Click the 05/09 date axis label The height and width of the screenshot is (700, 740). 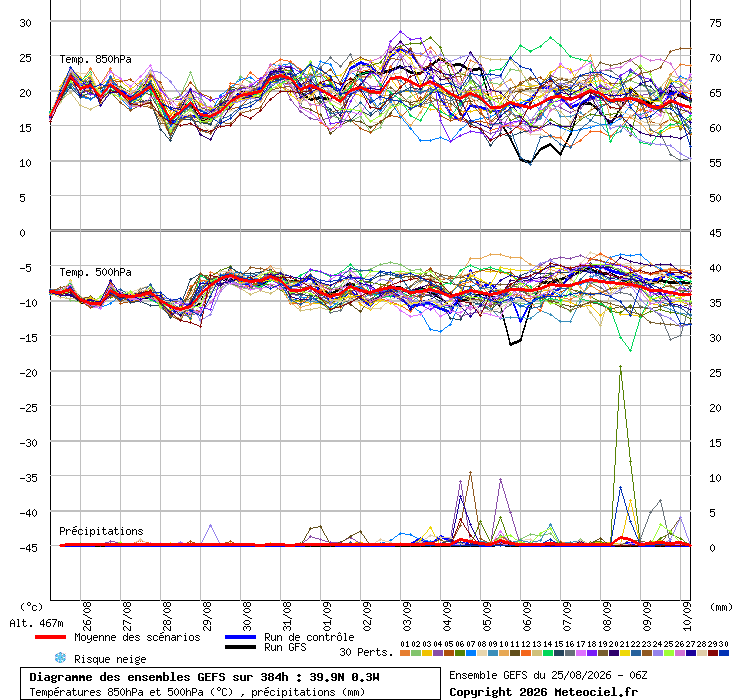(488, 616)
